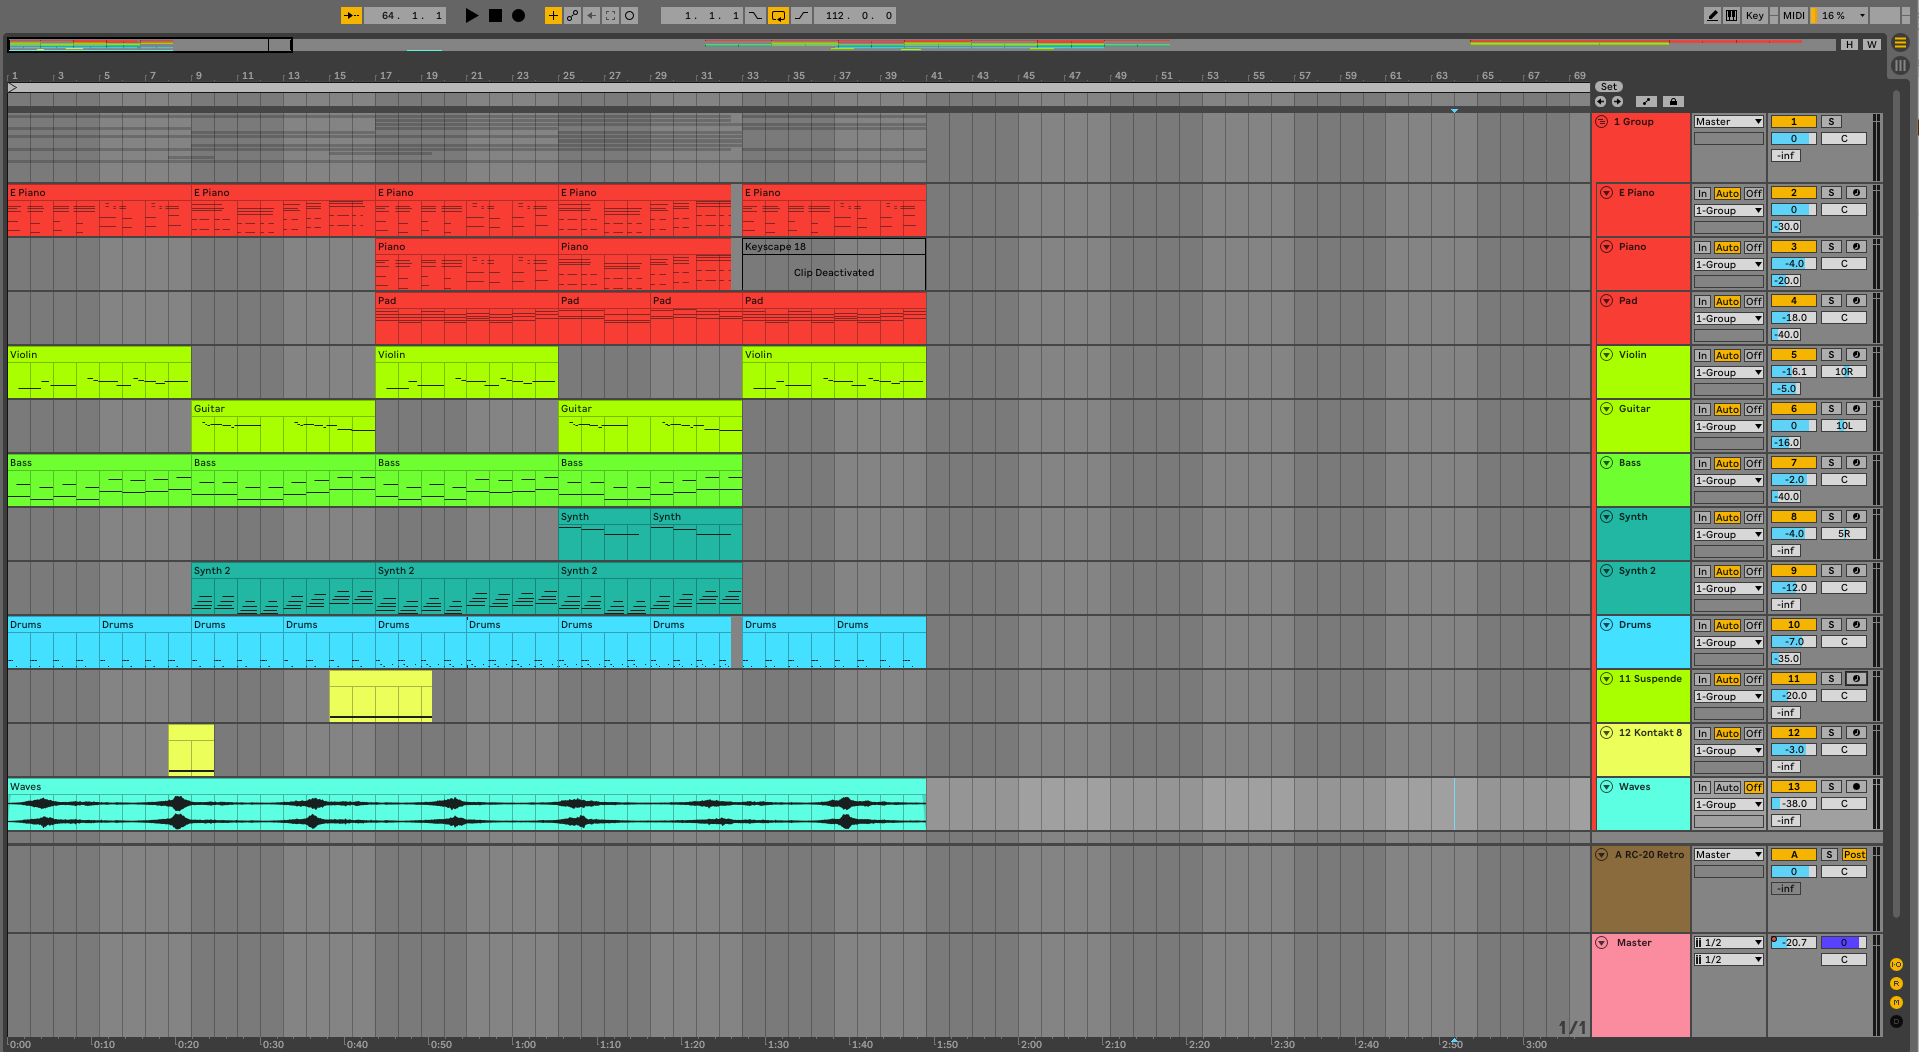Toggle Synth track activator number 8
The height and width of the screenshot is (1052, 1919).
1794,517
